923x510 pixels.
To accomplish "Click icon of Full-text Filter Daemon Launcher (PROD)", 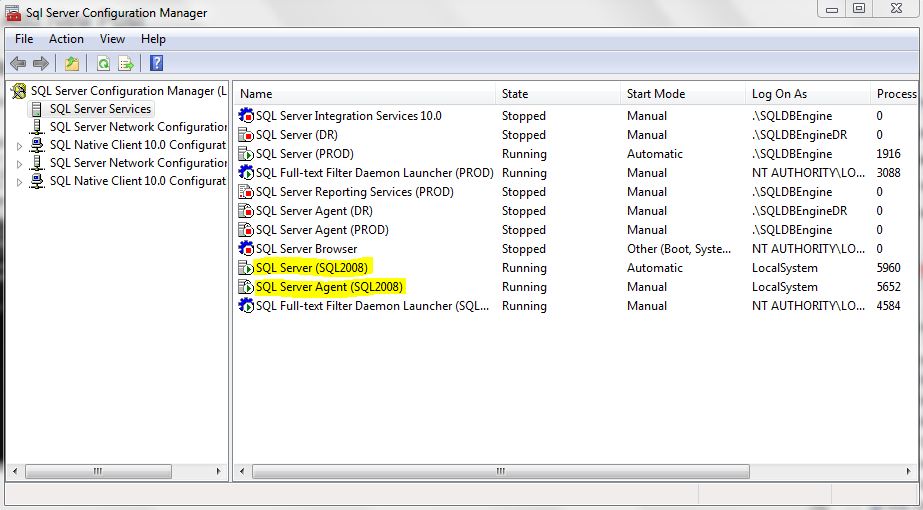I will pyautogui.click(x=246, y=173).
